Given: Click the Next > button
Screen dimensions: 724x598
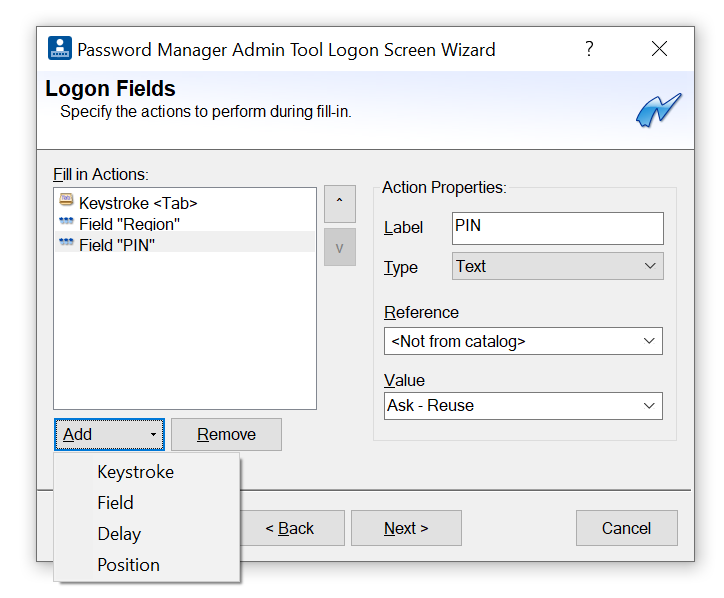Looking at the screenshot, I should [x=406, y=528].
